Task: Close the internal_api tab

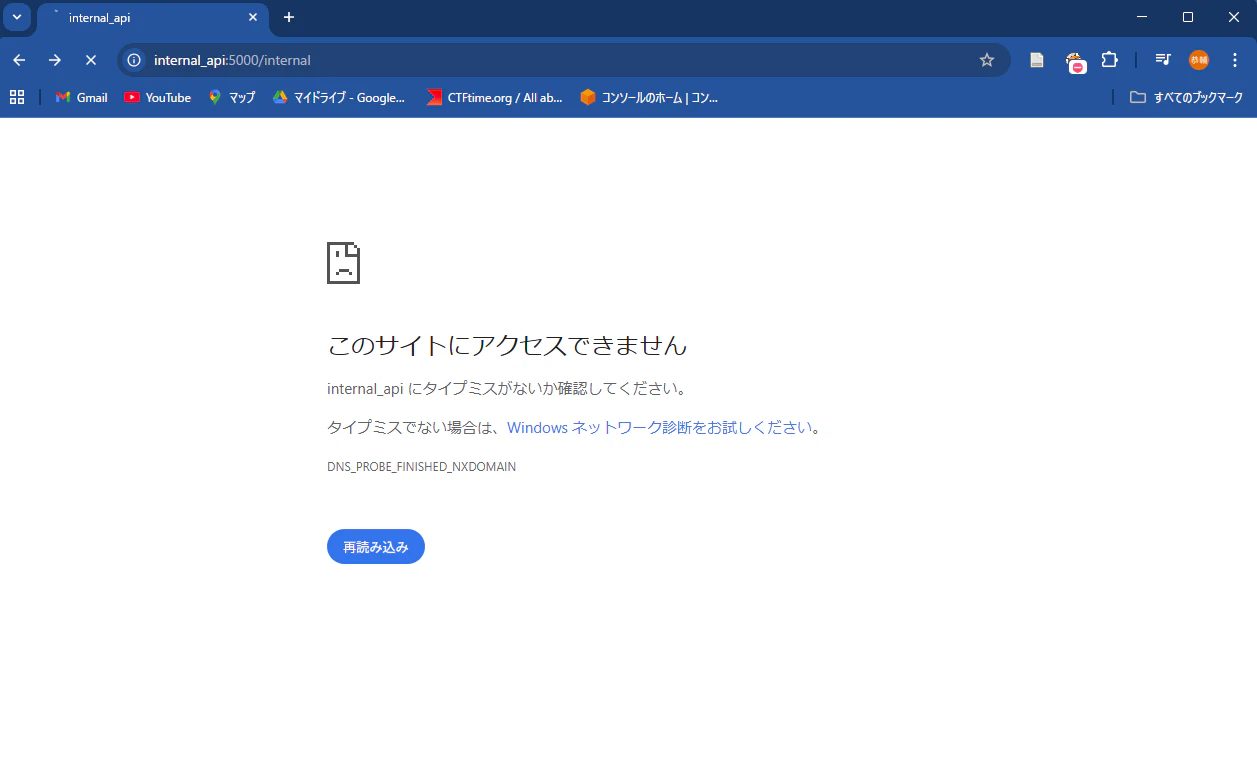Action: tap(252, 18)
